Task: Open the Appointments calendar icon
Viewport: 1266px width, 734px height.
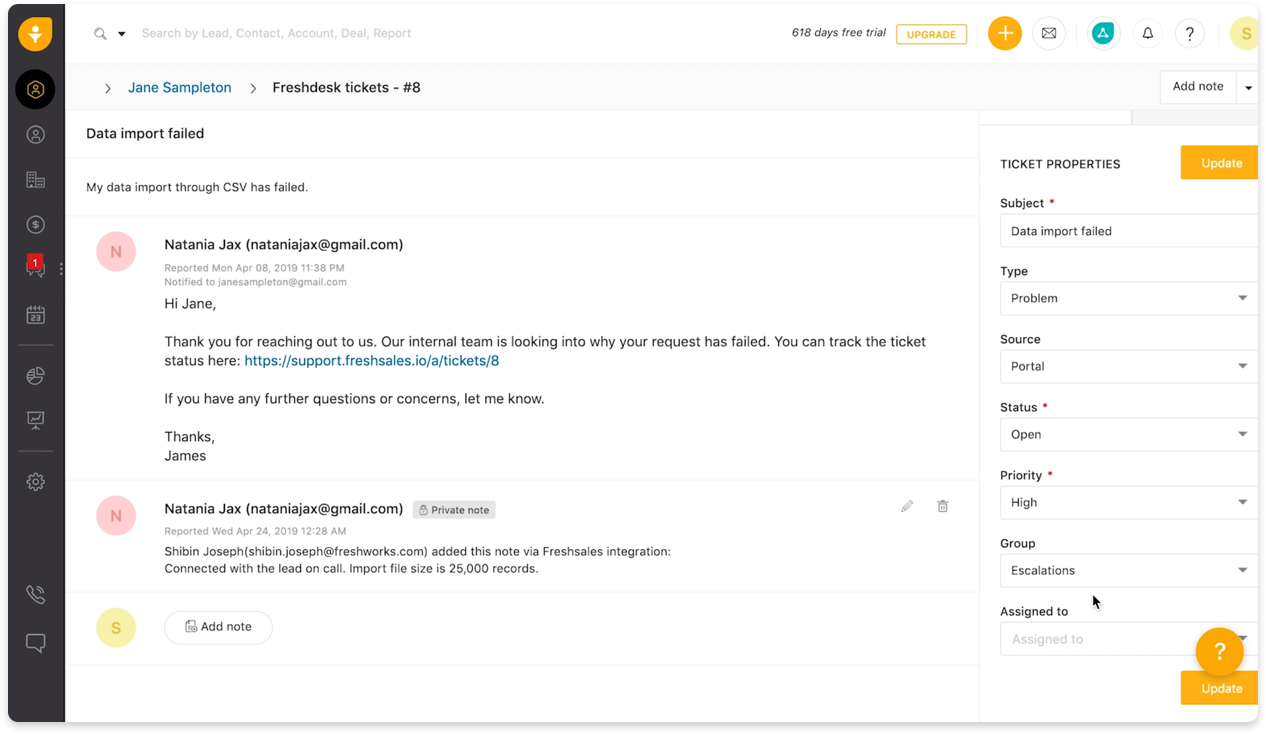Action: coord(35,314)
